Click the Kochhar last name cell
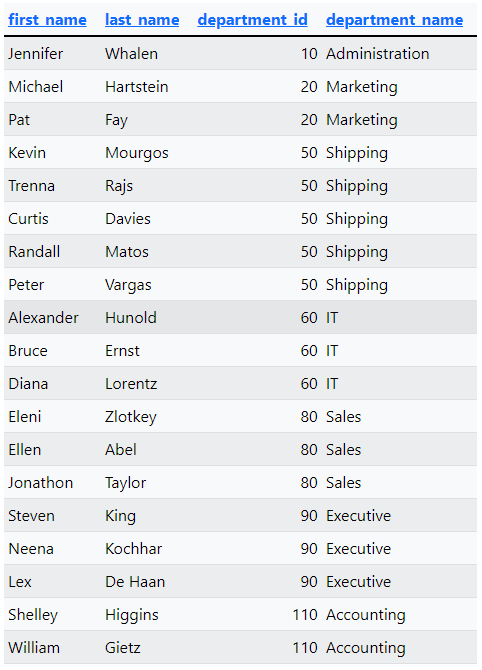The height and width of the screenshot is (670, 482). tap(133, 549)
